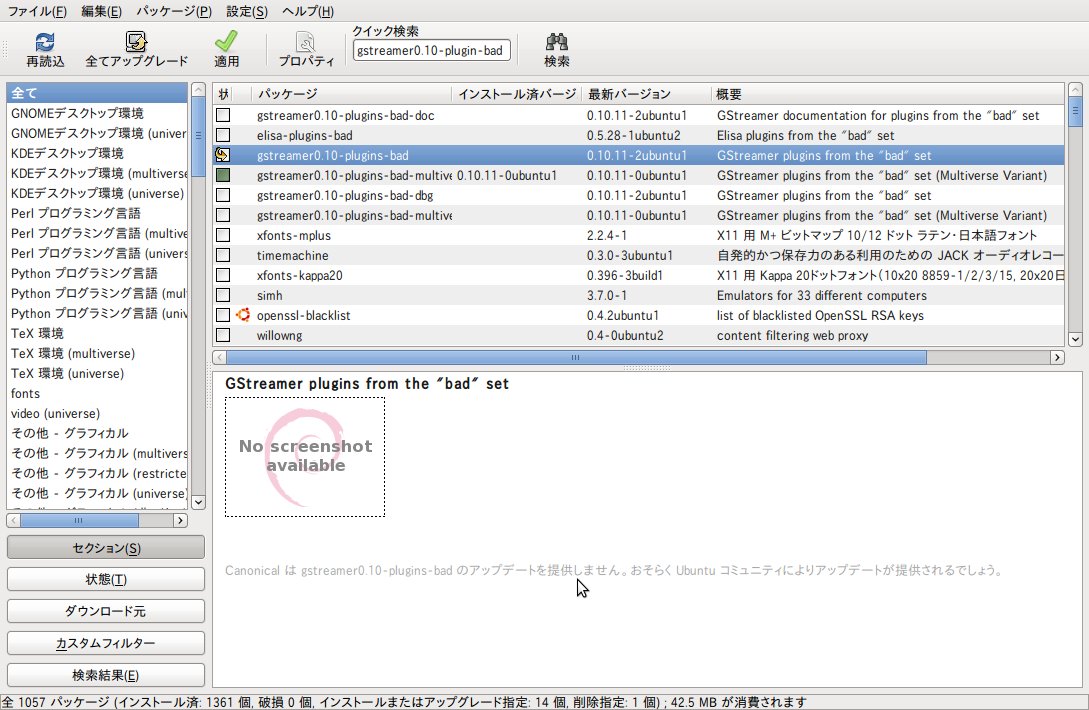
Task: Click the 'Emulators for 33 different computers' description
Action: [x=822, y=295]
